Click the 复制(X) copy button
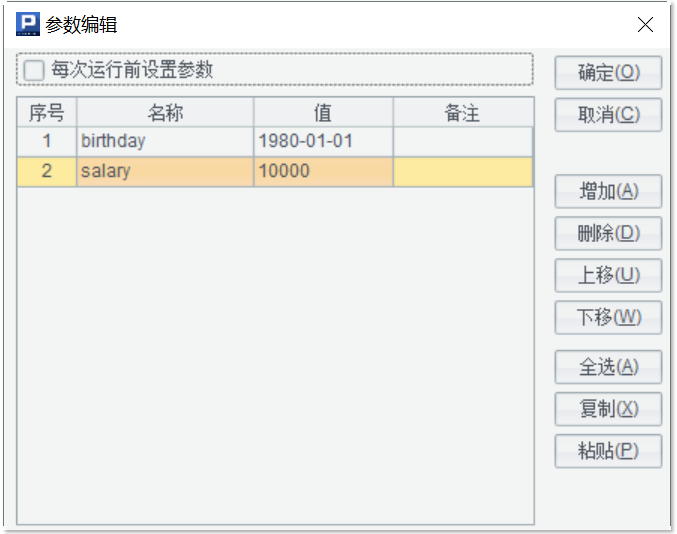This screenshot has width=677, height=534. [x=608, y=409]
